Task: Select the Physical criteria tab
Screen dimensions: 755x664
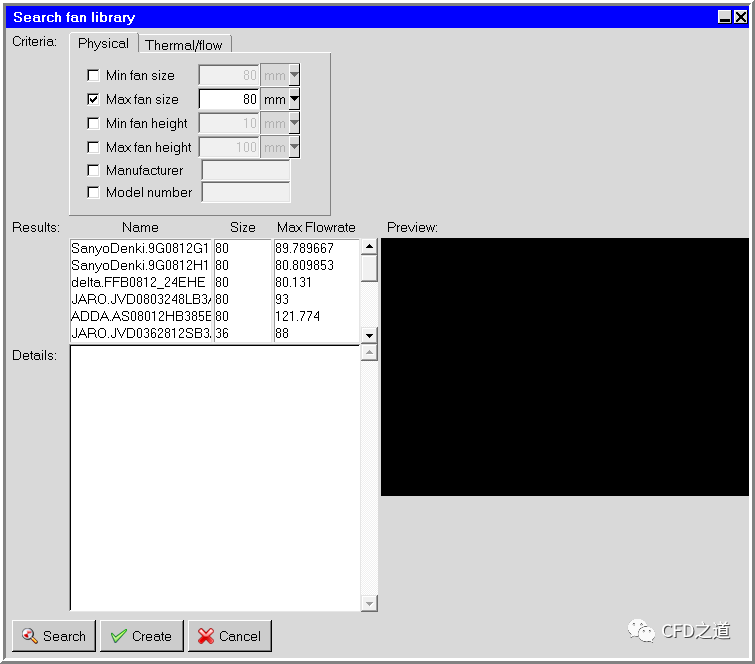Action: 103,44
